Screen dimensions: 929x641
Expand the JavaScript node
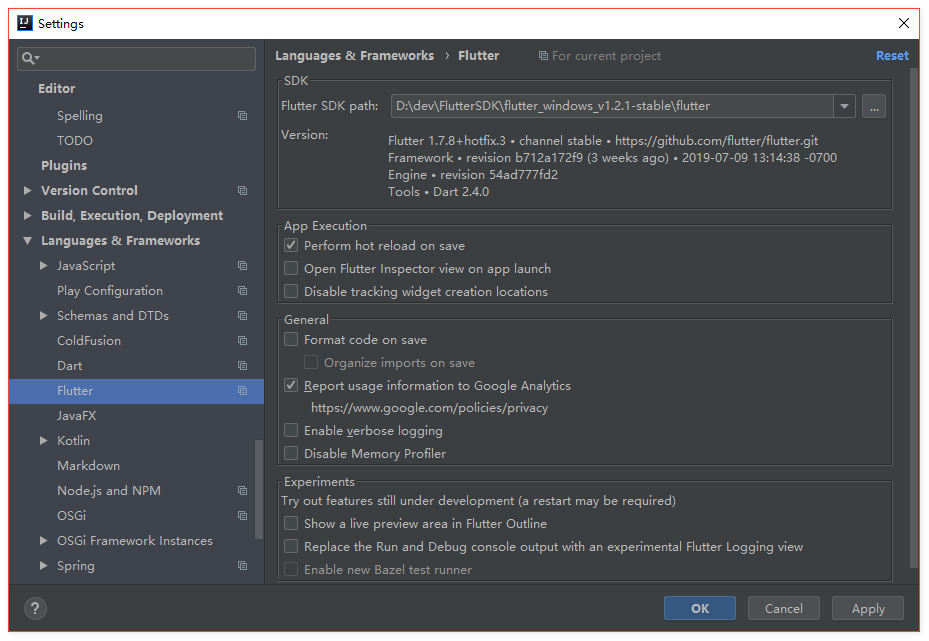[x=43, y=265]
